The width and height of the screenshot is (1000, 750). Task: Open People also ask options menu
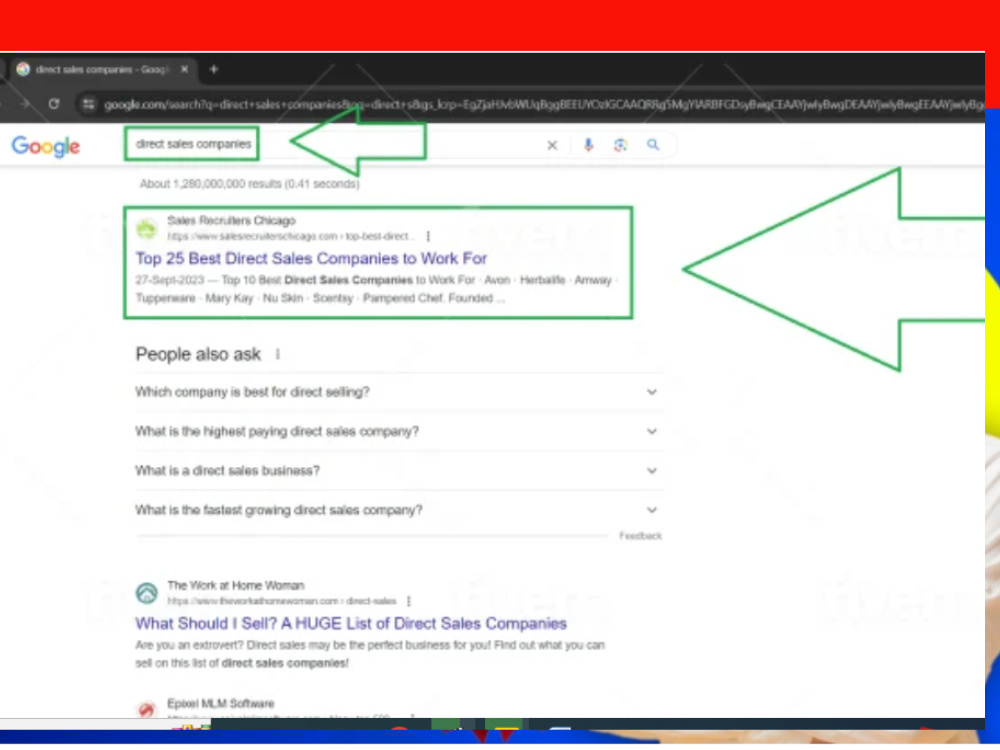277,354
